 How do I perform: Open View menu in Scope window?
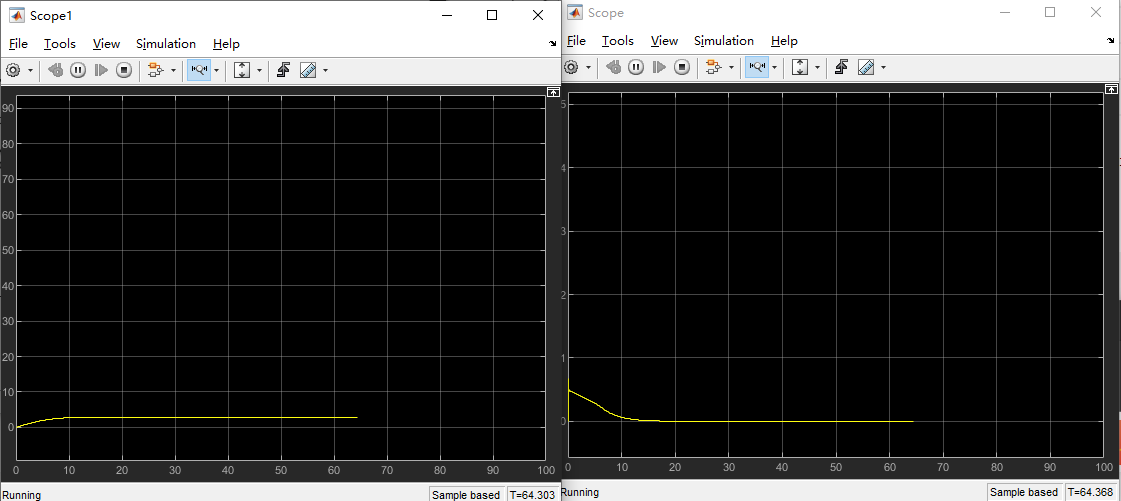(663, 41)
